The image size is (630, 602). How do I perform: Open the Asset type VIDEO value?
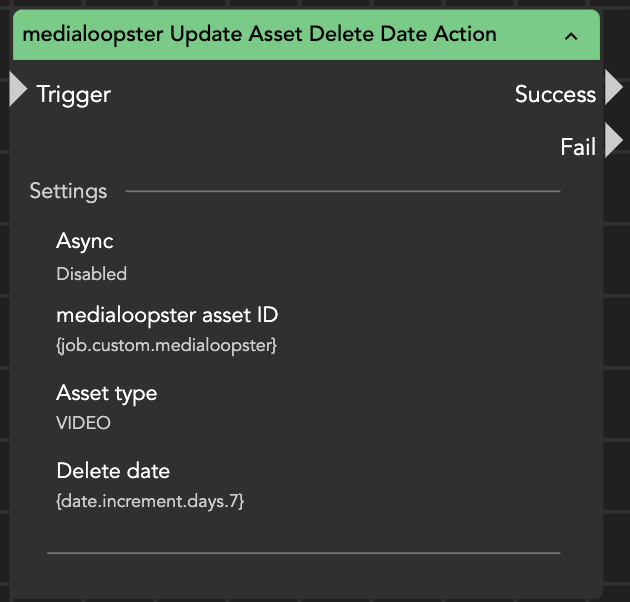pyautogui.click(x=83, y=423)
